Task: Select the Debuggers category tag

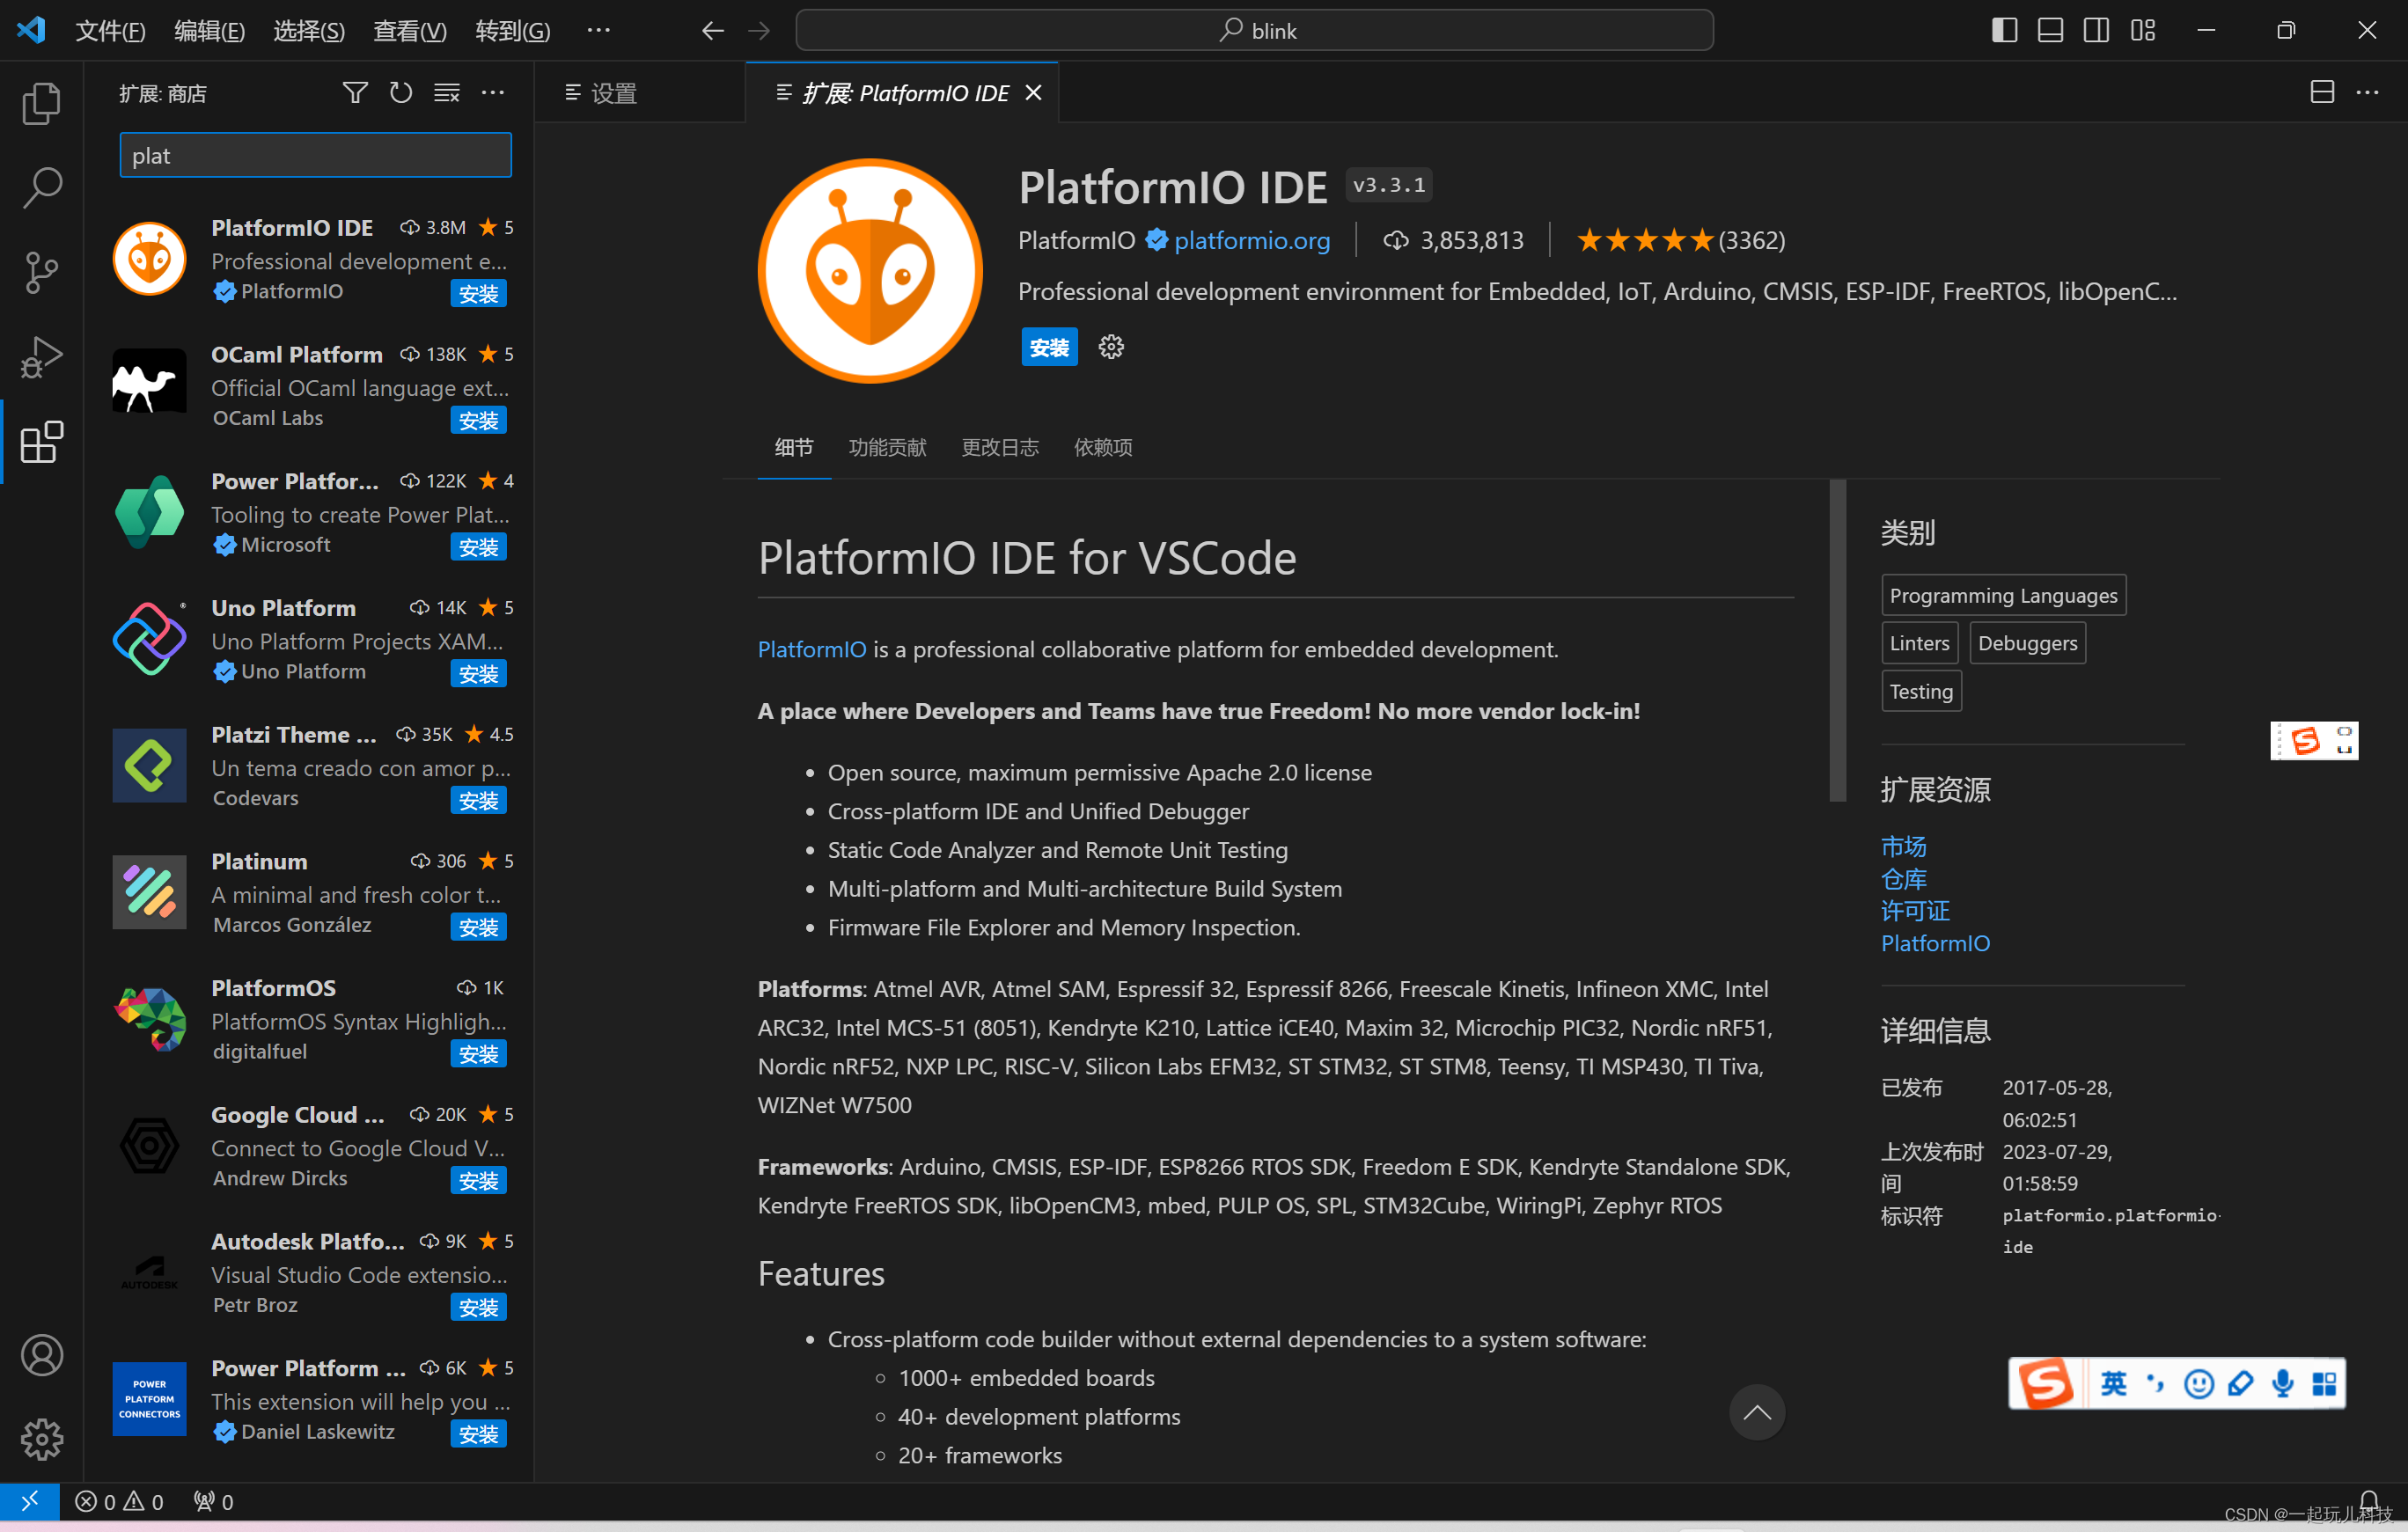Action: click(2027, 643)
